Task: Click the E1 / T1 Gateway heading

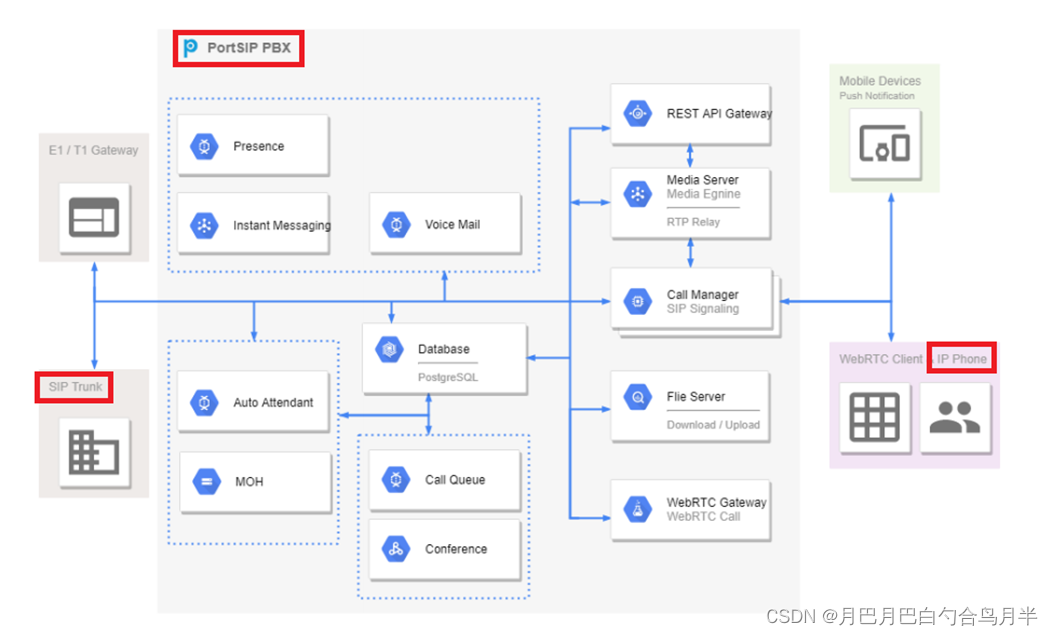Action: tap(93, 150)
